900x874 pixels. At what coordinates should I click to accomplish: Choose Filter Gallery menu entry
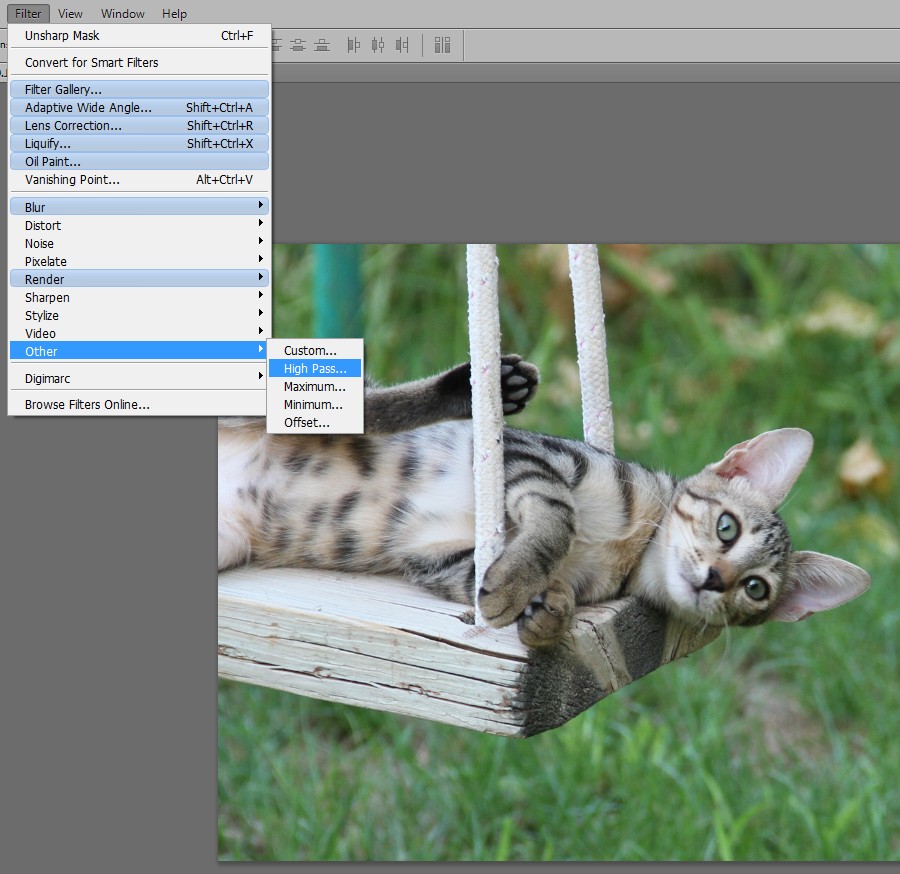[x=139, y=90]
